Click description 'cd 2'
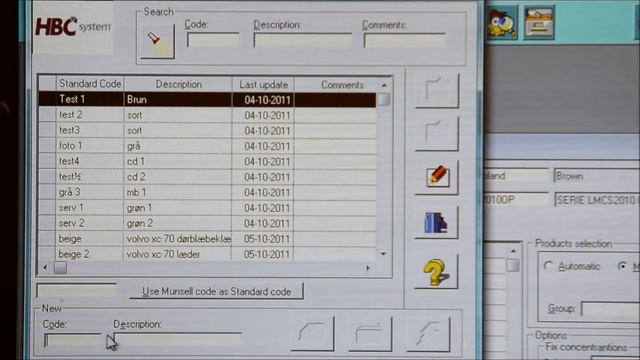The height and width of the screenshot is (360, 640). pos(136,177)
